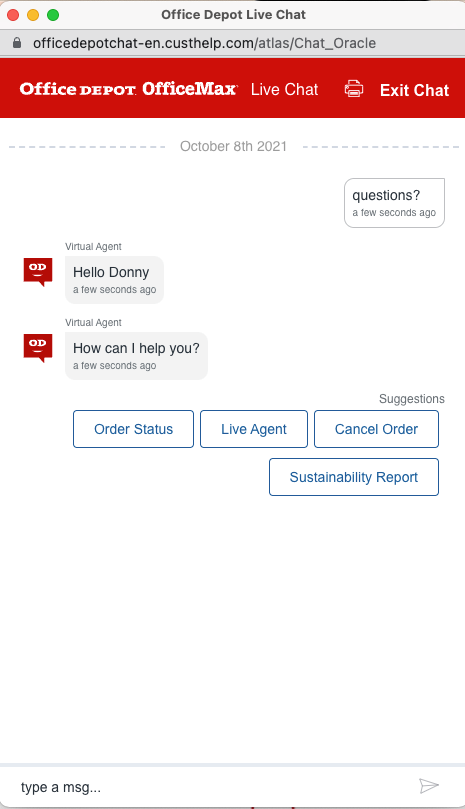Click the printer icon in header
465x809 pixels.
354,89
